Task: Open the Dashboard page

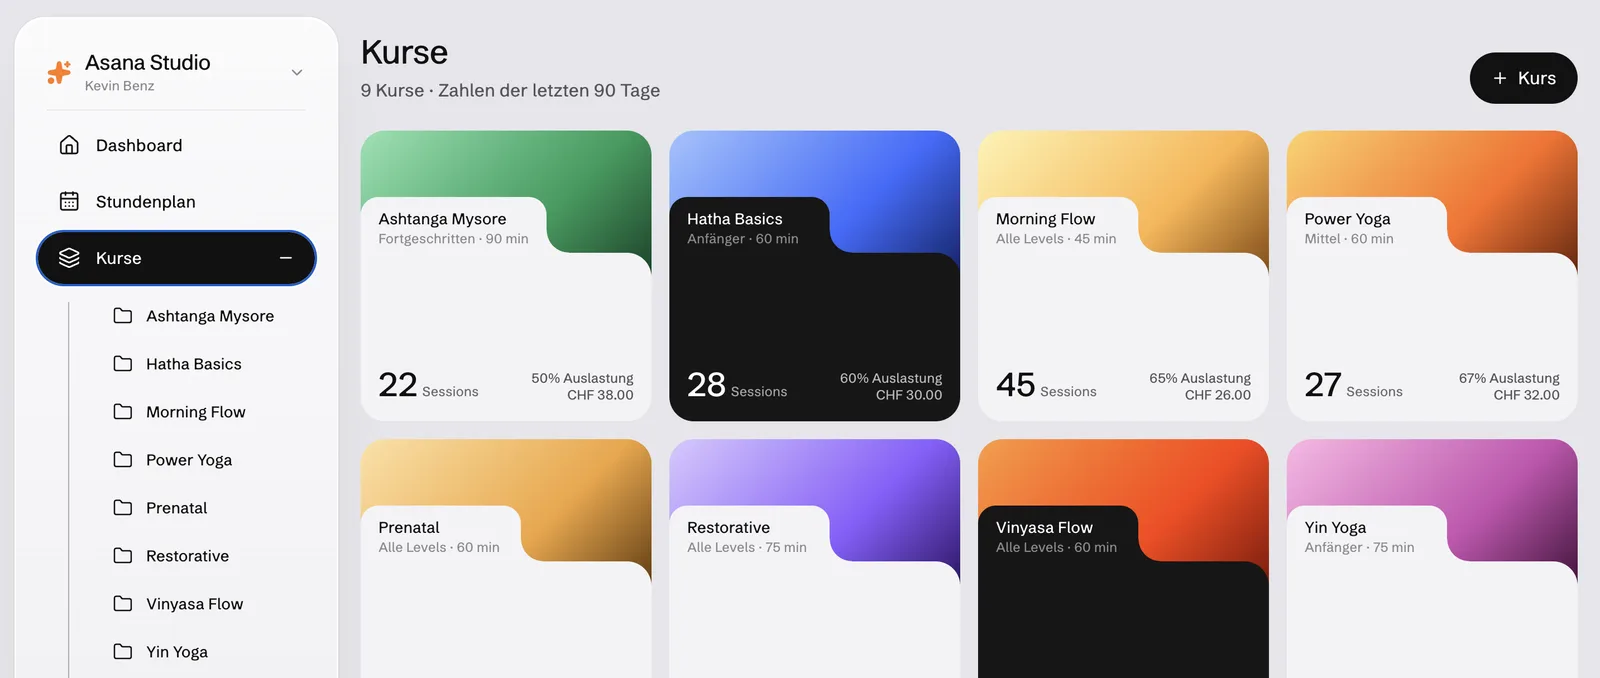Action: coord(176,145)
